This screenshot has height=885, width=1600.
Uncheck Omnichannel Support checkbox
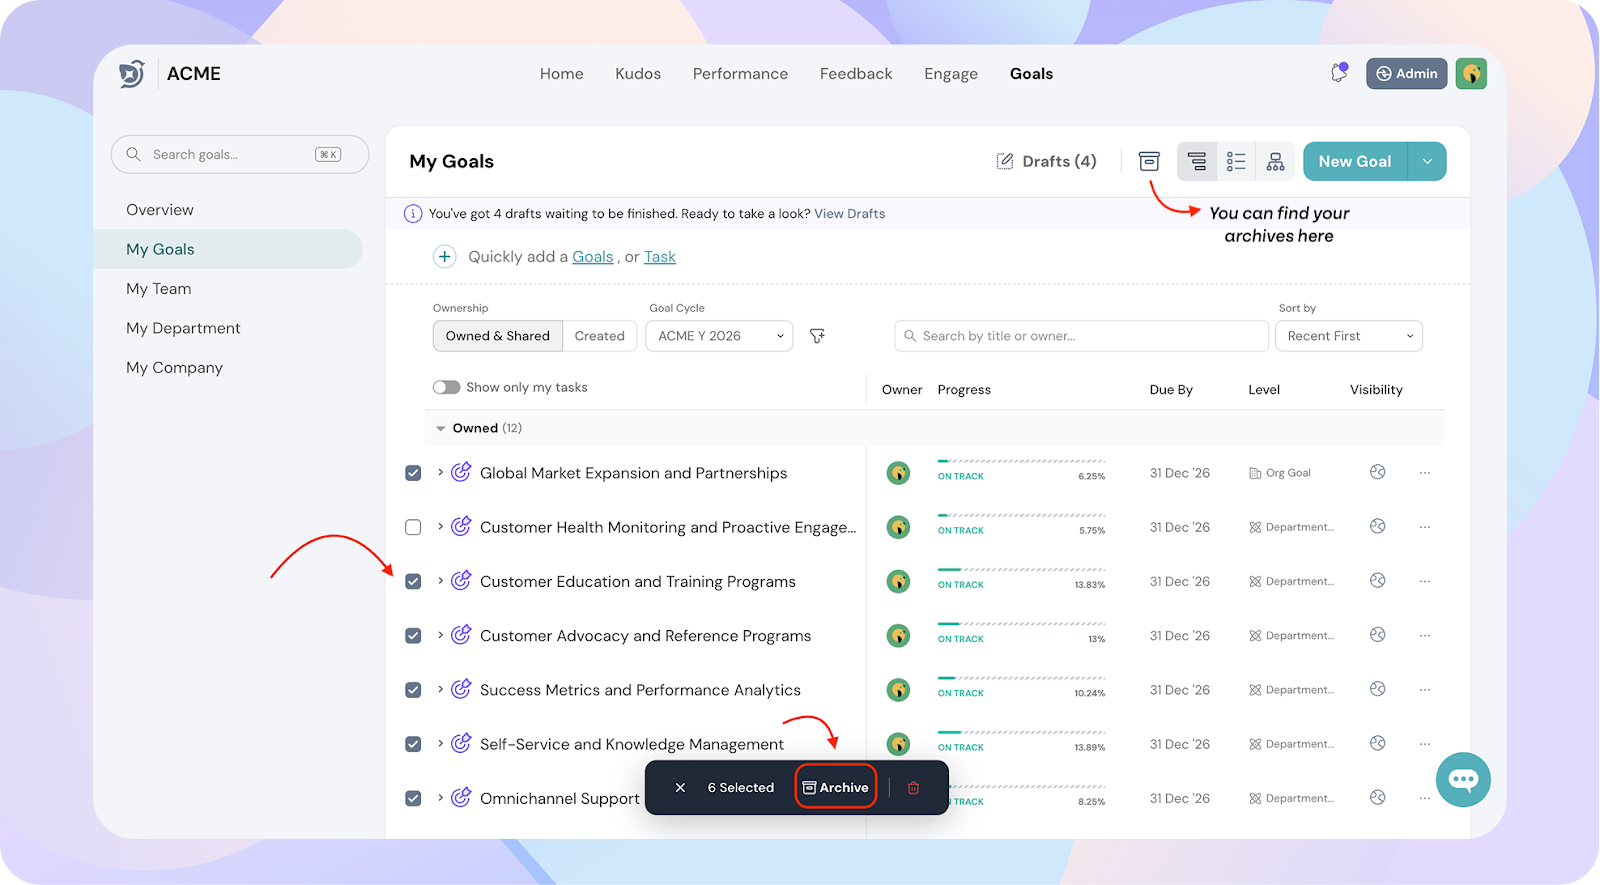tap(413, 798)
